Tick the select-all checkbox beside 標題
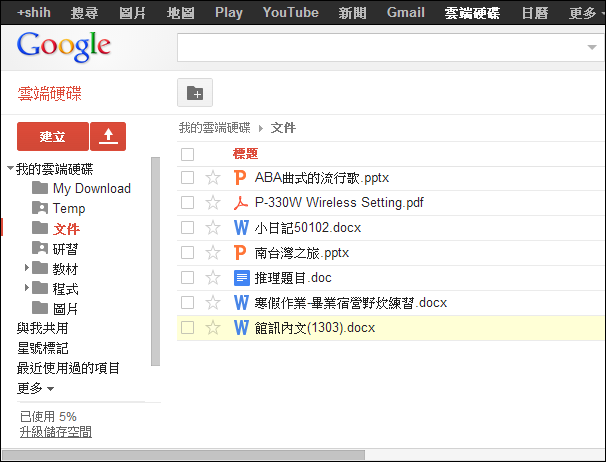 point(187,154)
